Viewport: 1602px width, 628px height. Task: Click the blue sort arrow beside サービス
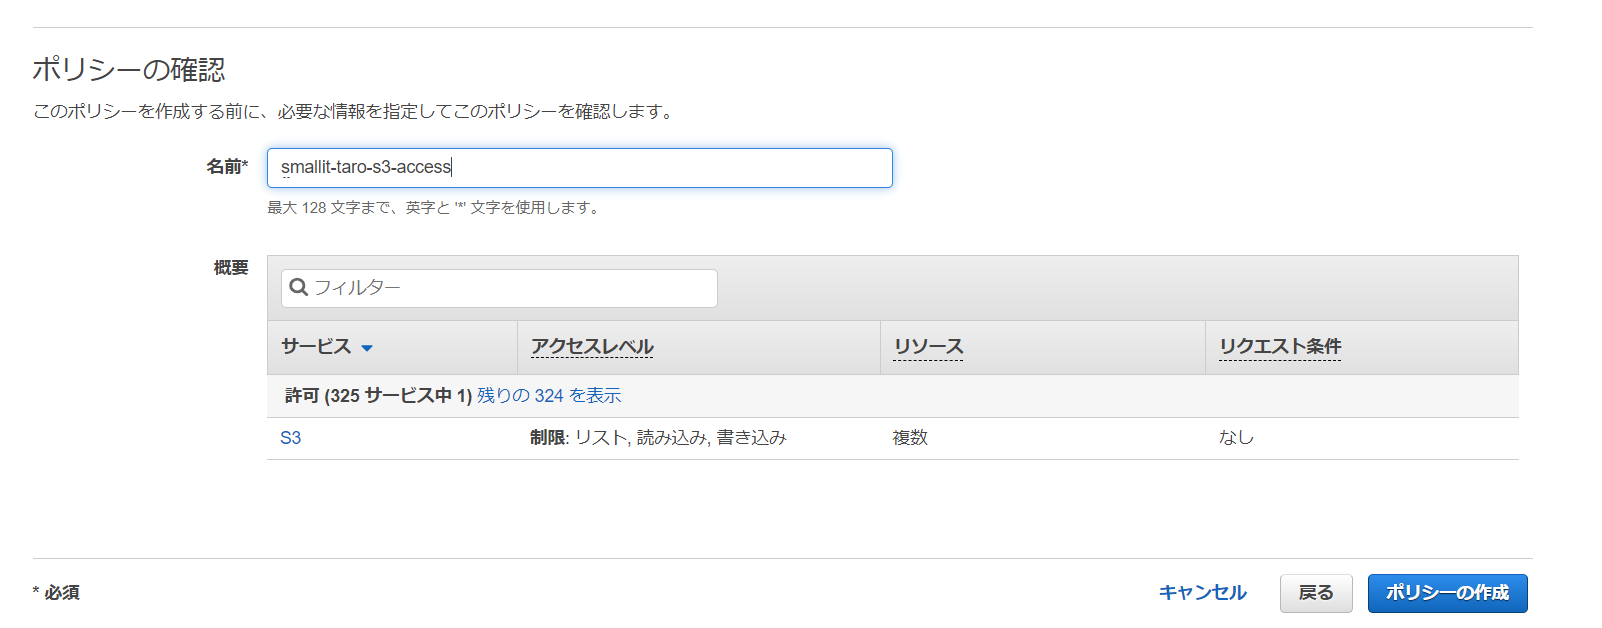coord(367,348)
